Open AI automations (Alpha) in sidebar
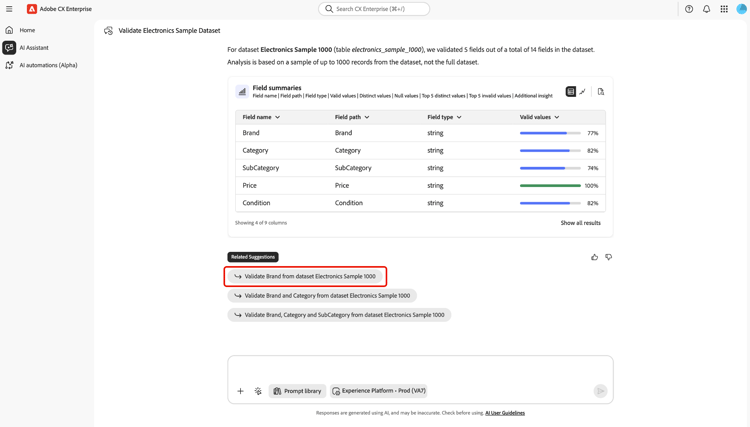 pos(48,65)
